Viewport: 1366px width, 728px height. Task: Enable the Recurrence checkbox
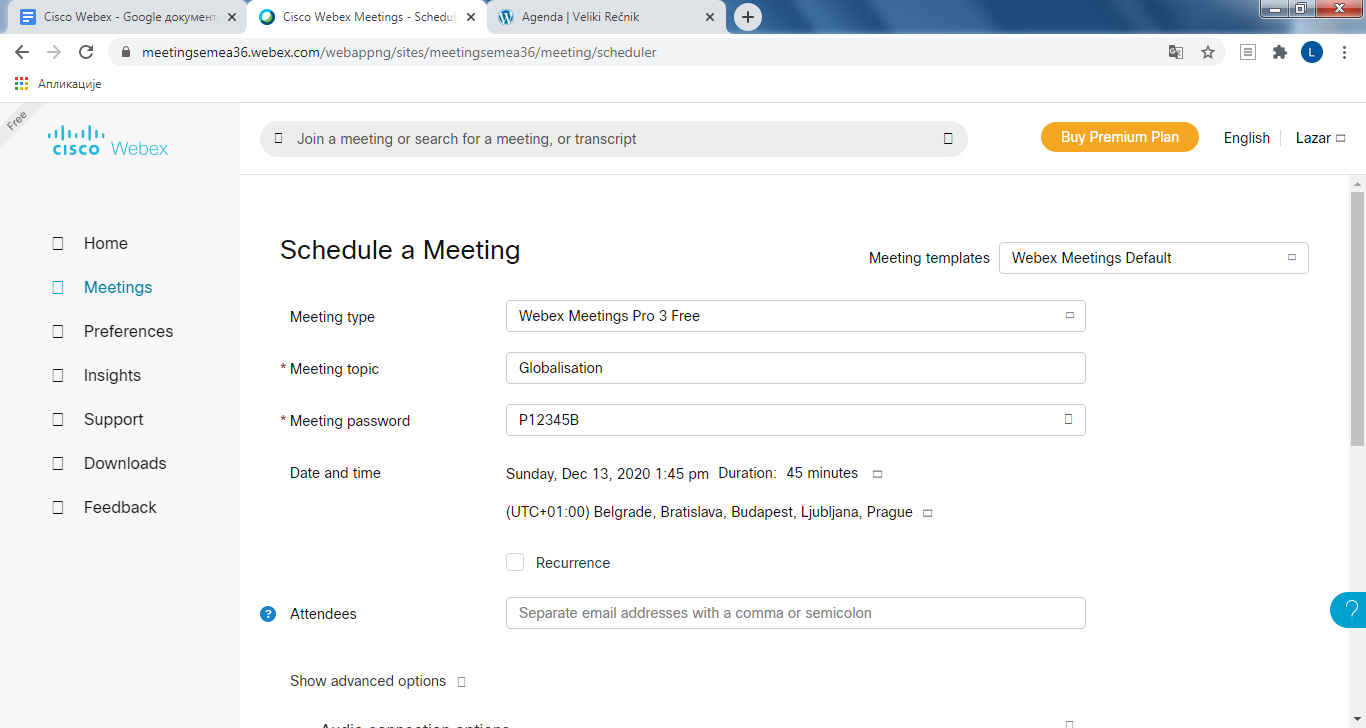point(515,562)
